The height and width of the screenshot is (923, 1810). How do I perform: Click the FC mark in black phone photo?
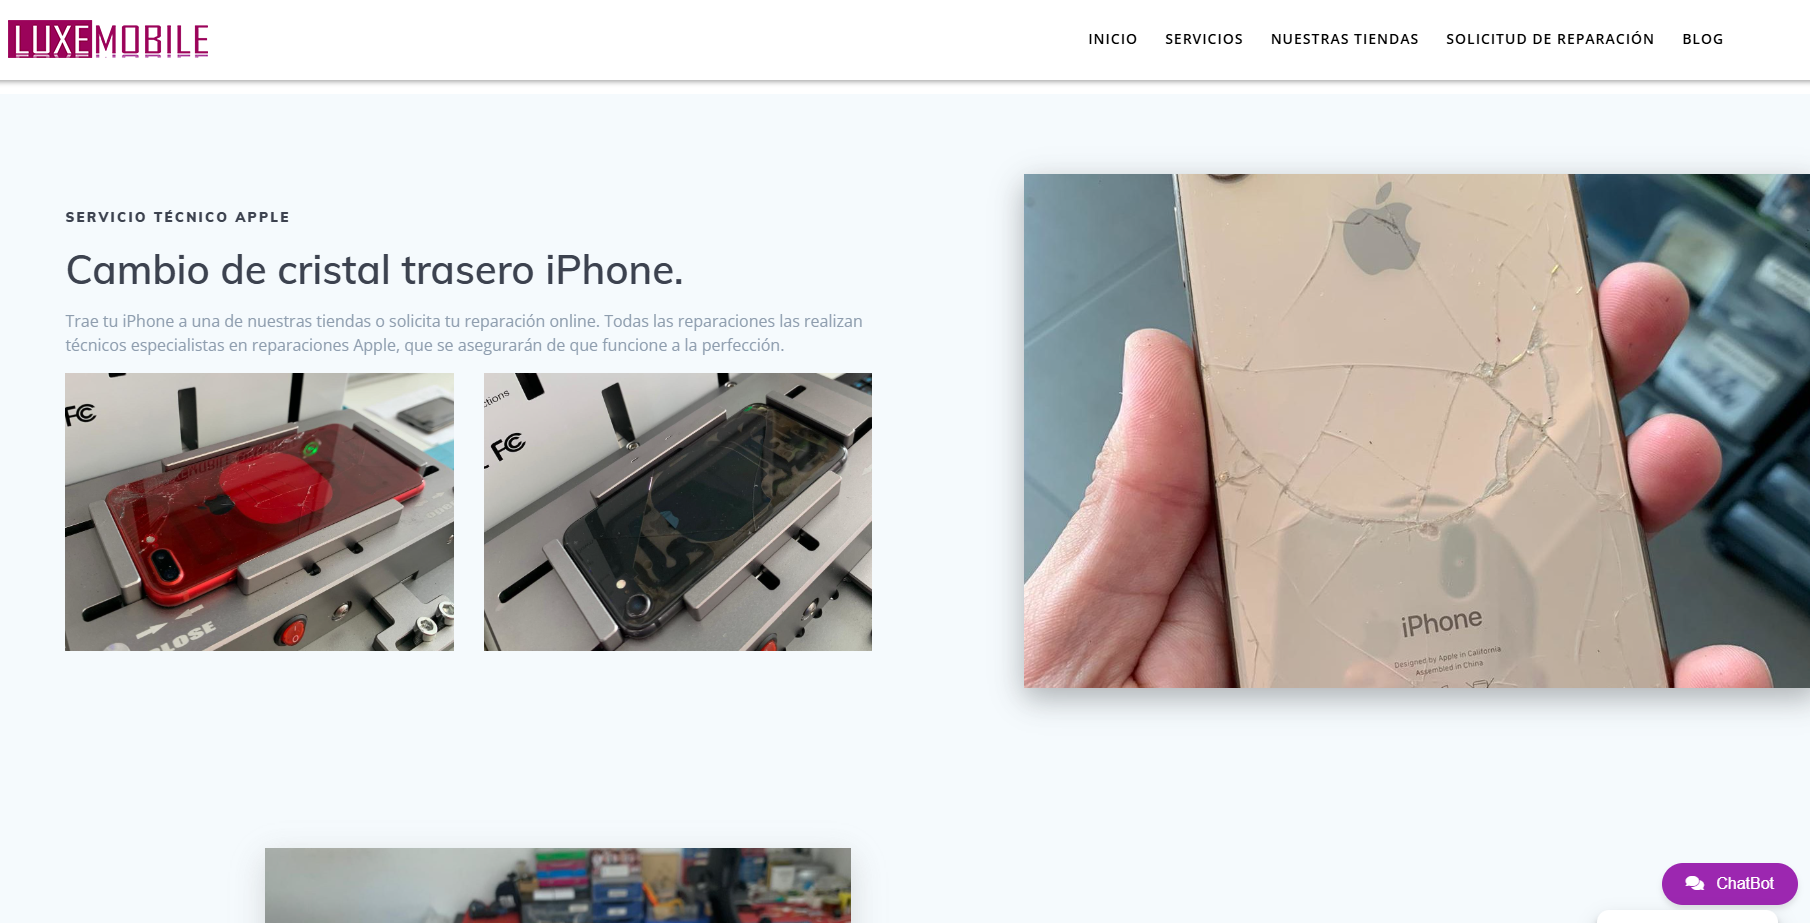coord(507,446)
